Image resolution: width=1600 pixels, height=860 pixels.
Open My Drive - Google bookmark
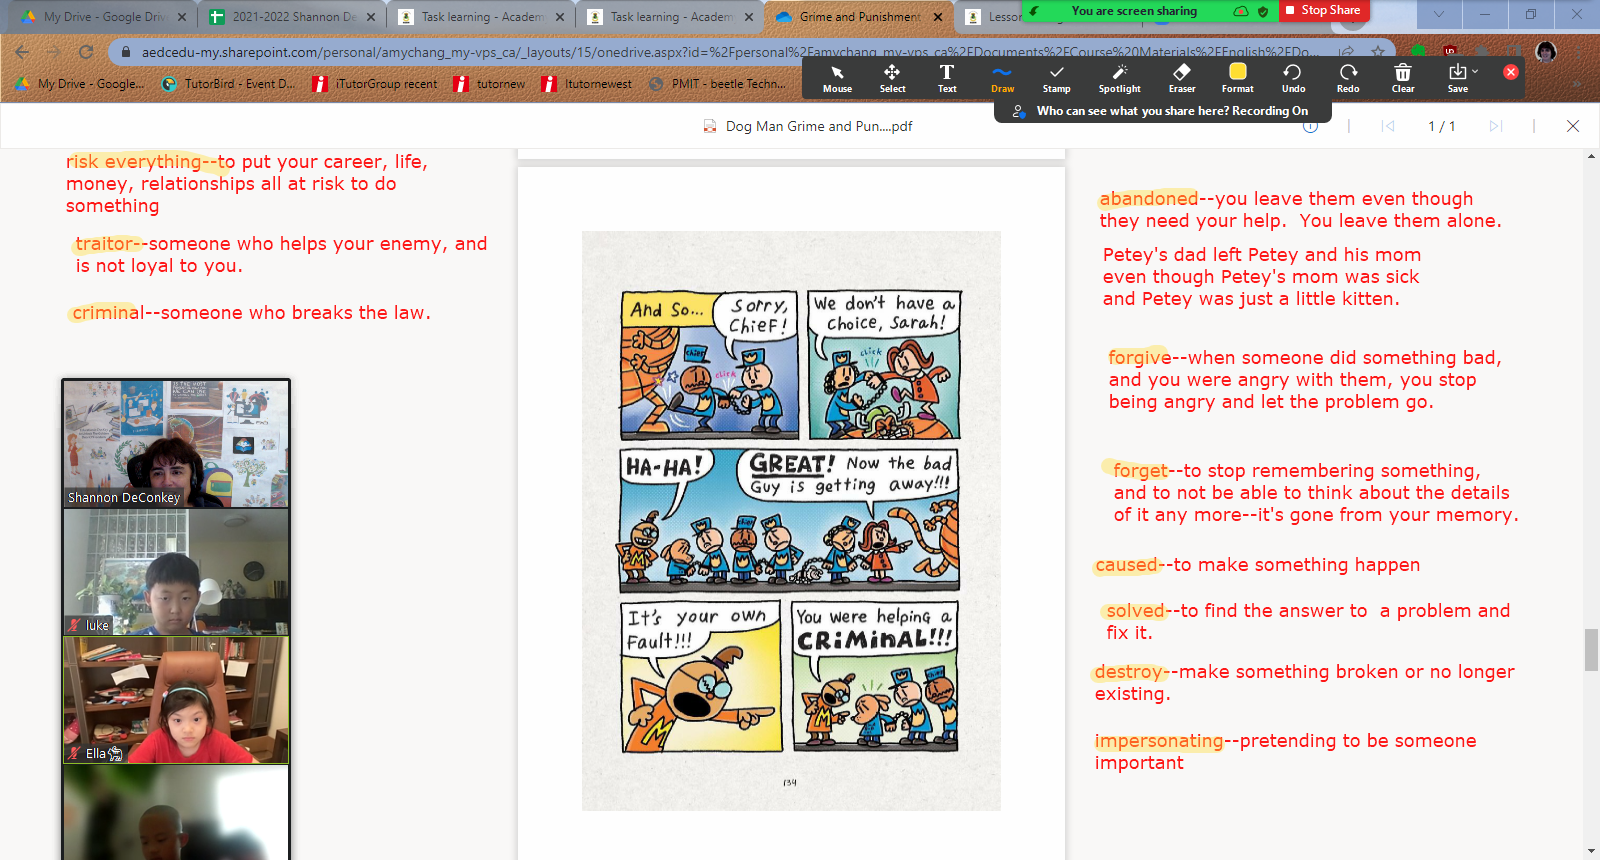coord(80,84)
